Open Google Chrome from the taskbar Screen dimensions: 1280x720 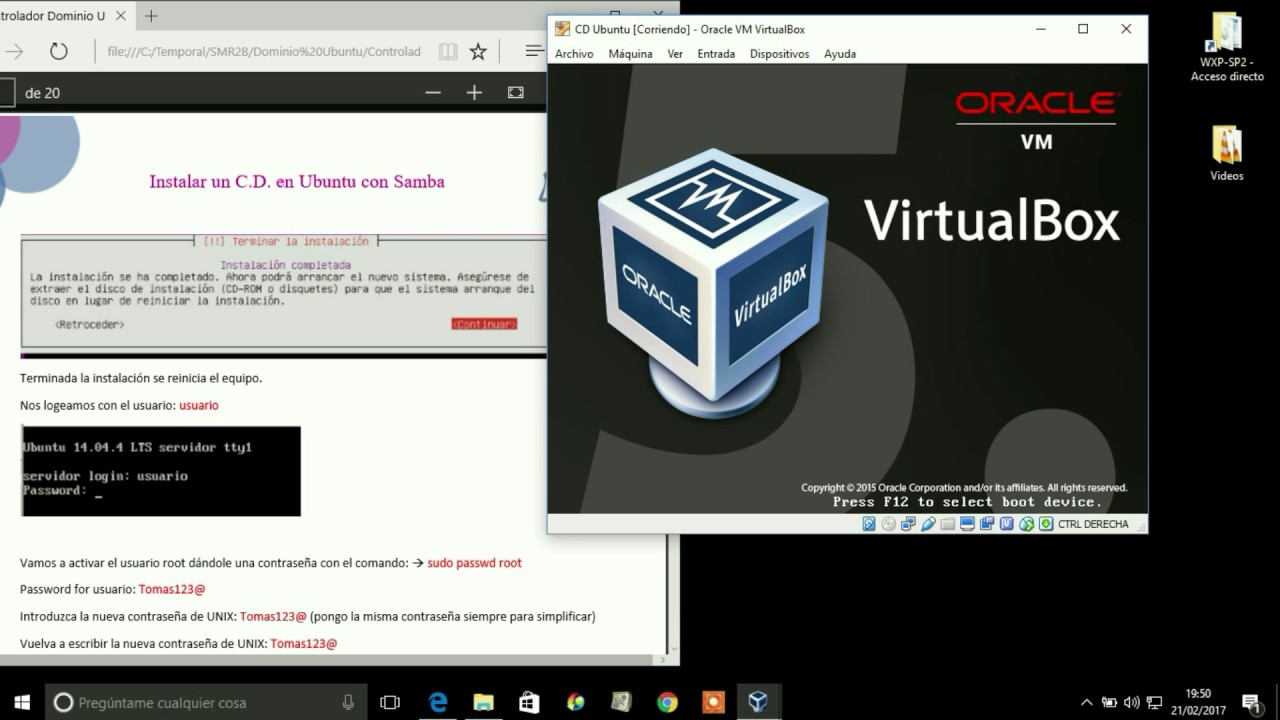(667, 702)
